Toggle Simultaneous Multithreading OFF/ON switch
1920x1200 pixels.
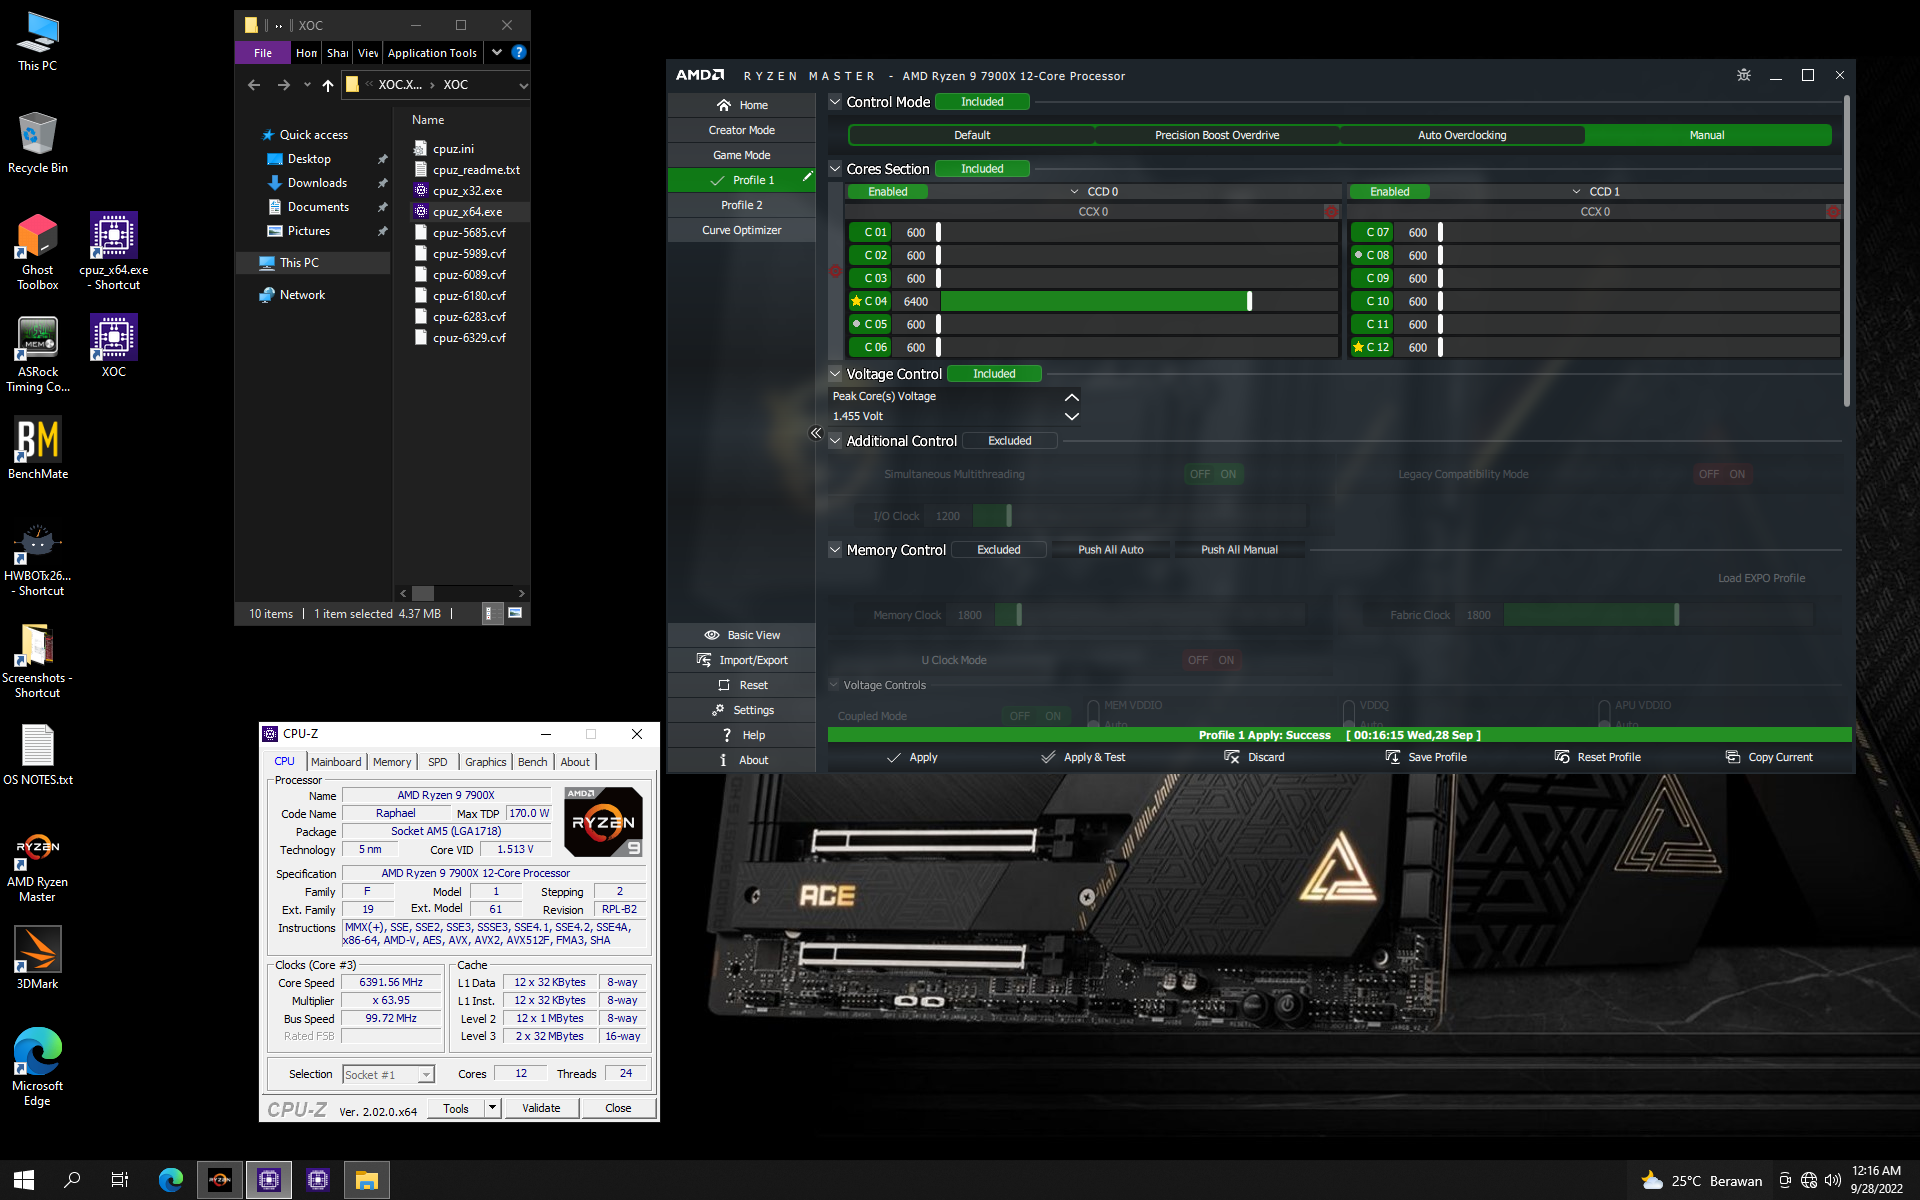tap(1214, 475)
